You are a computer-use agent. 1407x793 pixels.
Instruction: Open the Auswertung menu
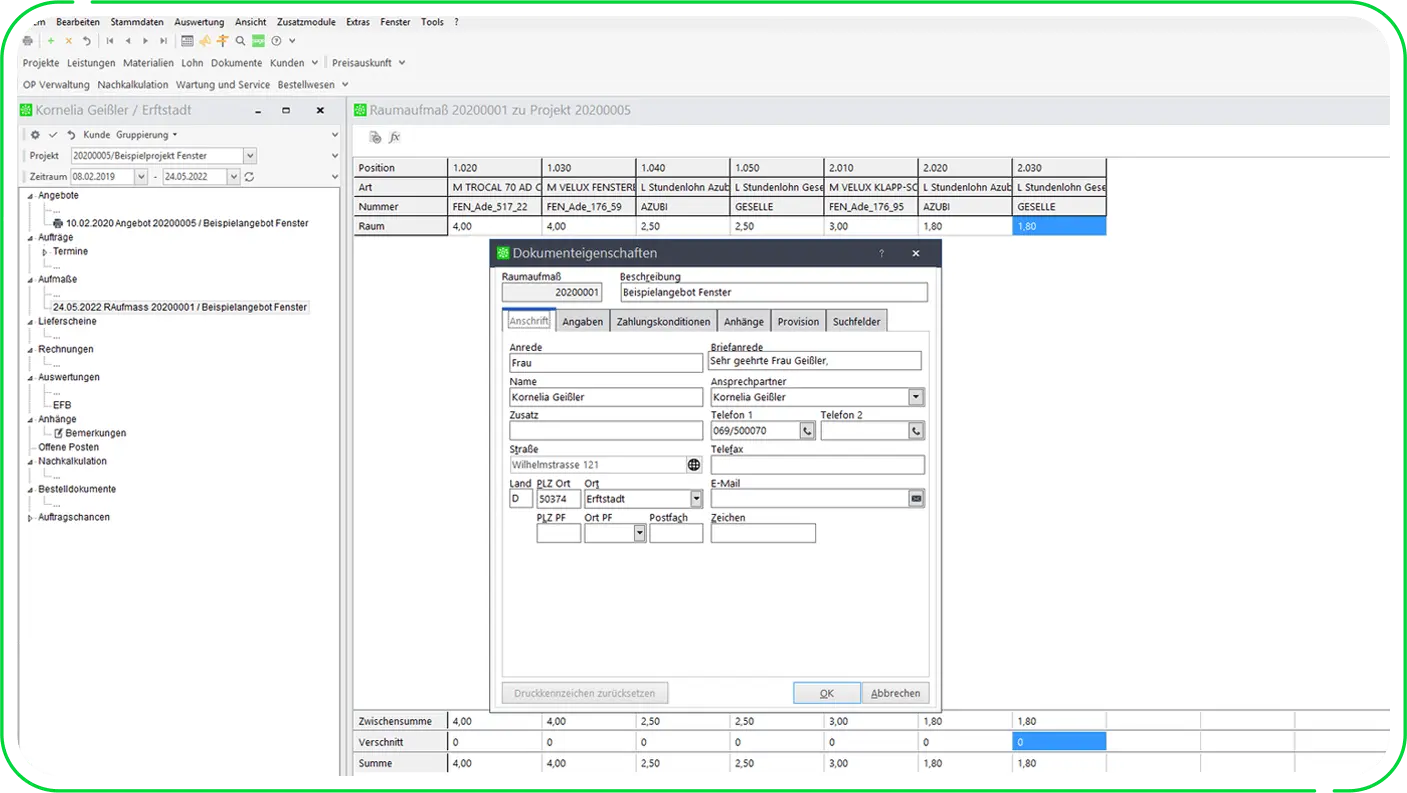199,22
